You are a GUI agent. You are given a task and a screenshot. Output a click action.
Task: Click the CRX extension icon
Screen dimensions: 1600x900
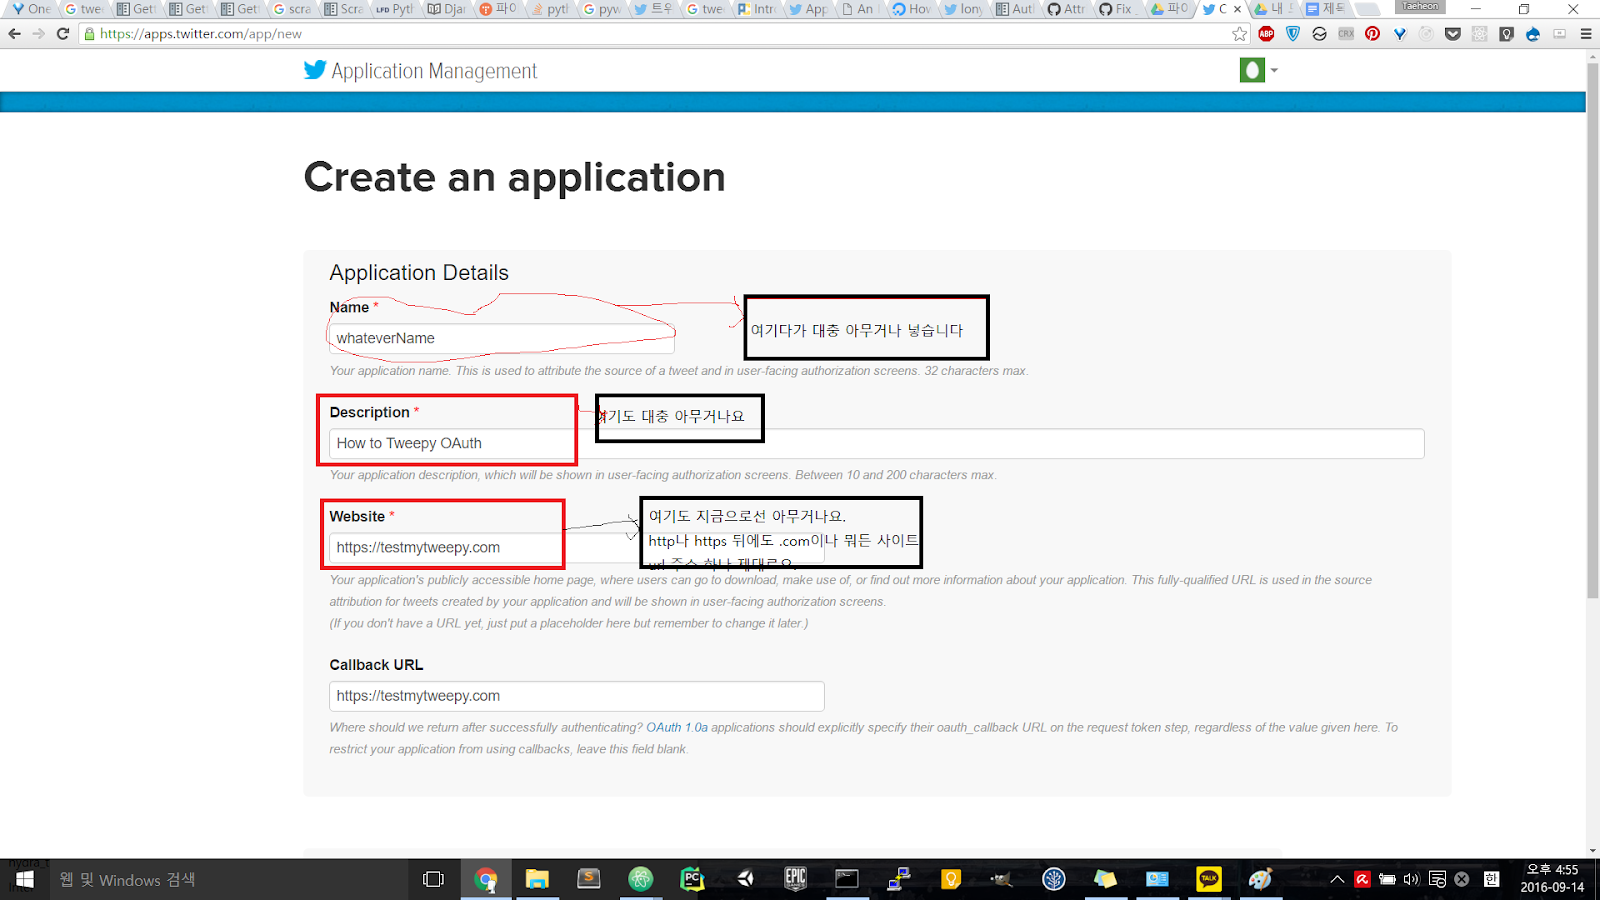coord(1346,34)
